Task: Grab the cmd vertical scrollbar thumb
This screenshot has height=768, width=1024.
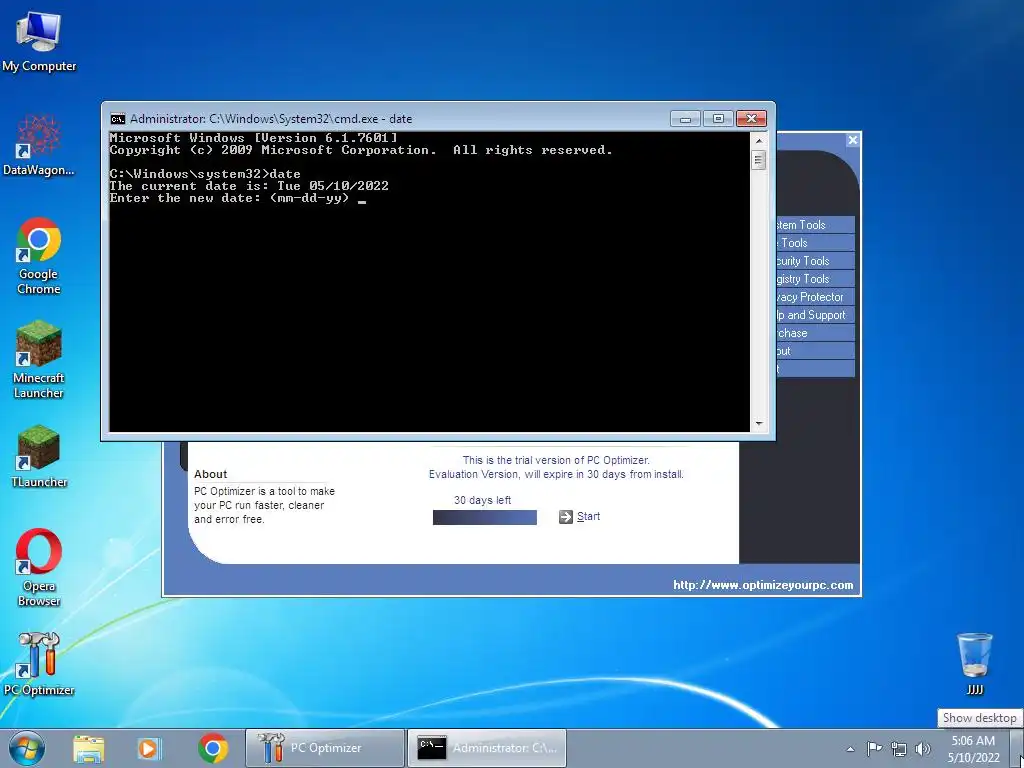Action: [758, 160]
